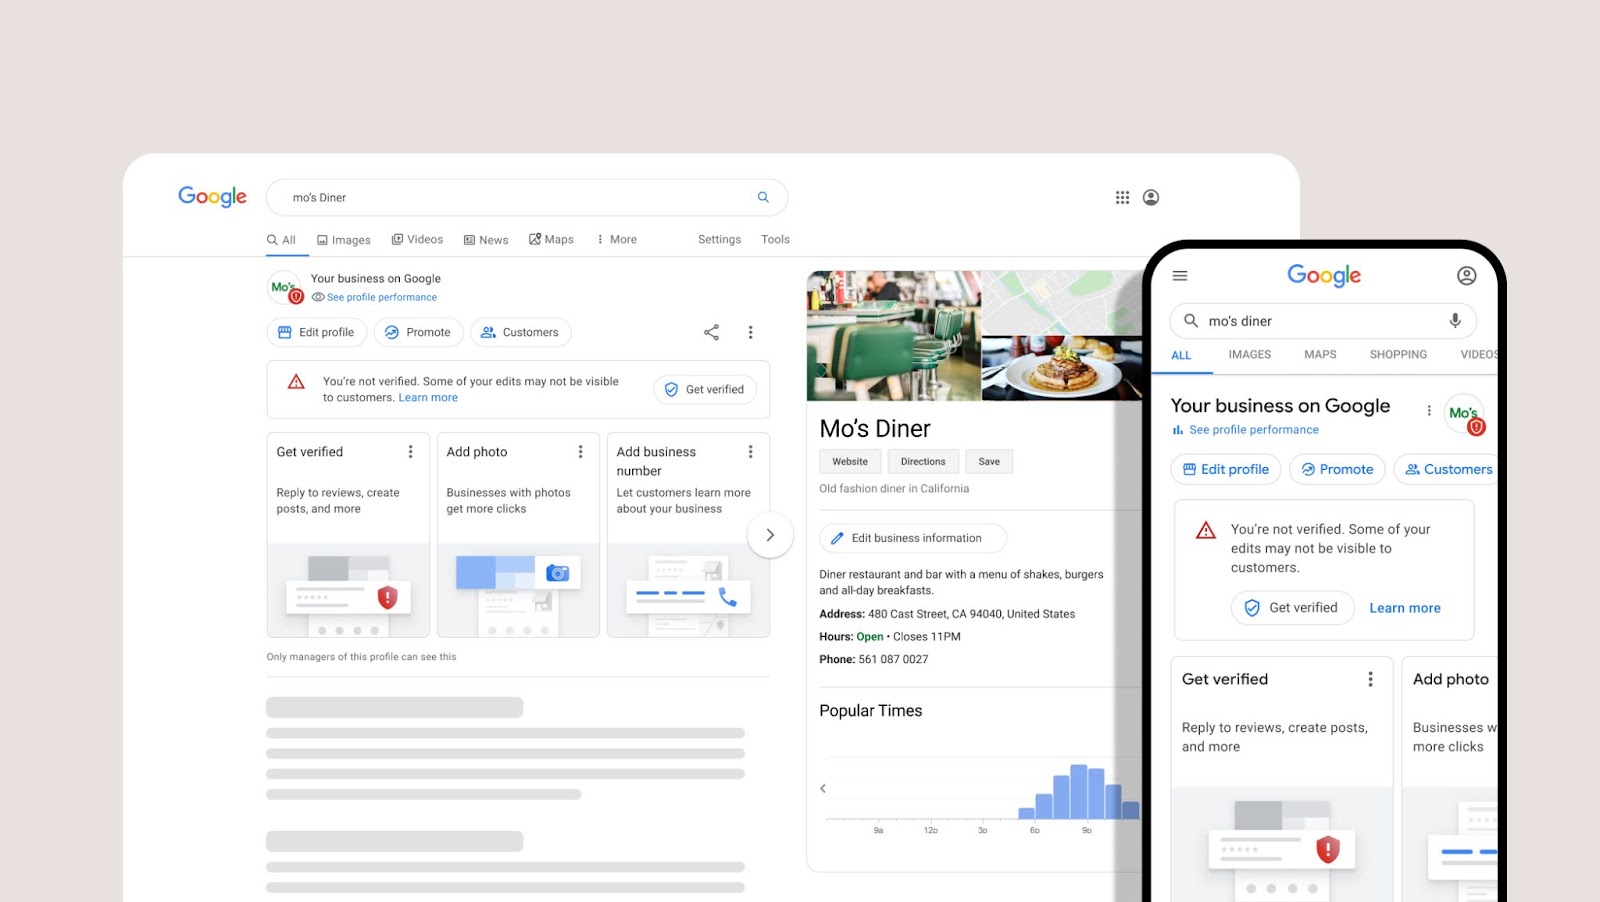Open the kebab menu on the Add photo card
Viewport: 1600px width, 902px height.
point(582,451)
